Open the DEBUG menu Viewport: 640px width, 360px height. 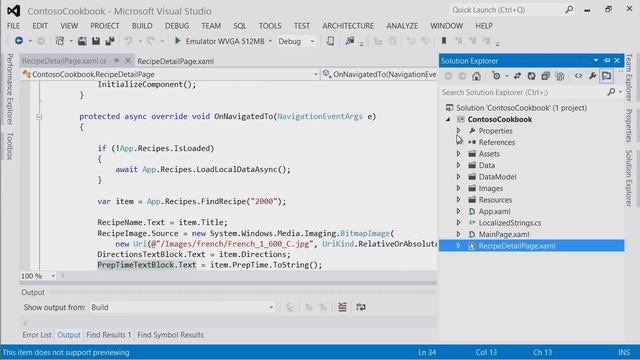[x=177, y=26]
